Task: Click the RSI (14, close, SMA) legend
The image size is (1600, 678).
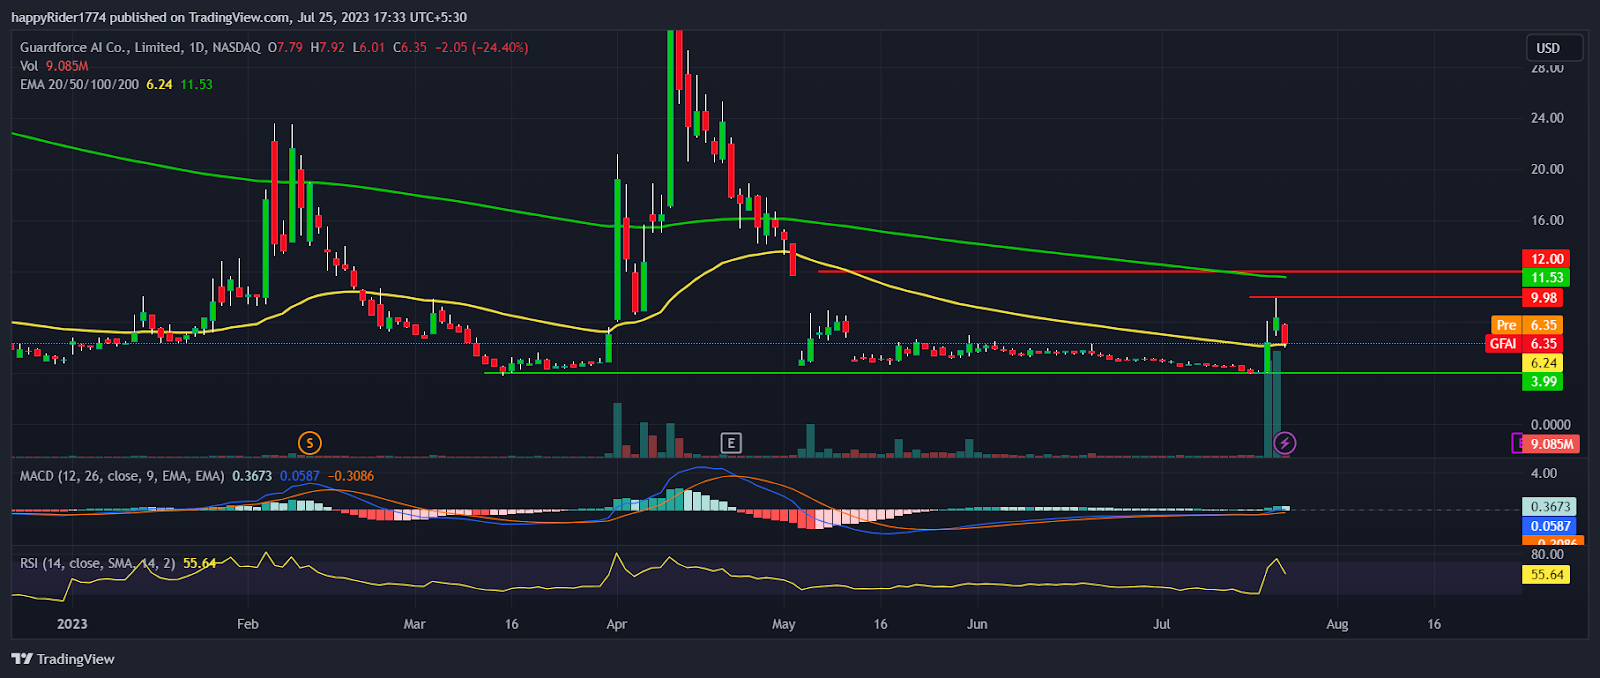Action: [97, 564]
